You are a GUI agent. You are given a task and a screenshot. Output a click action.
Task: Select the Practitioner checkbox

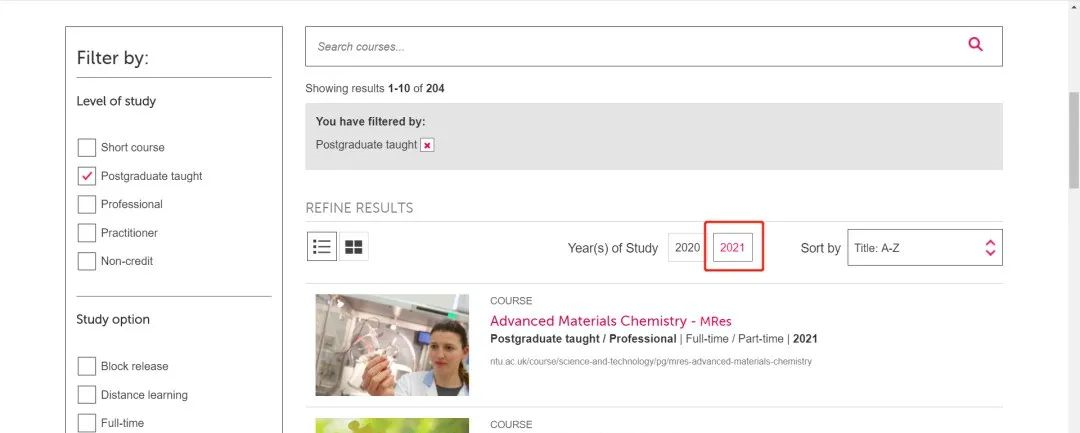pyautogui.click(x=87, y=233)
